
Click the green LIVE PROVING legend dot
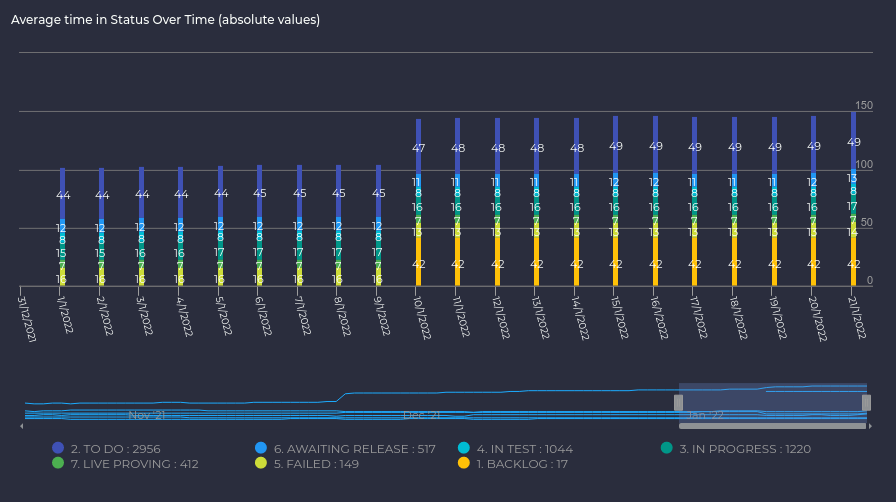(x=58, y=463)
